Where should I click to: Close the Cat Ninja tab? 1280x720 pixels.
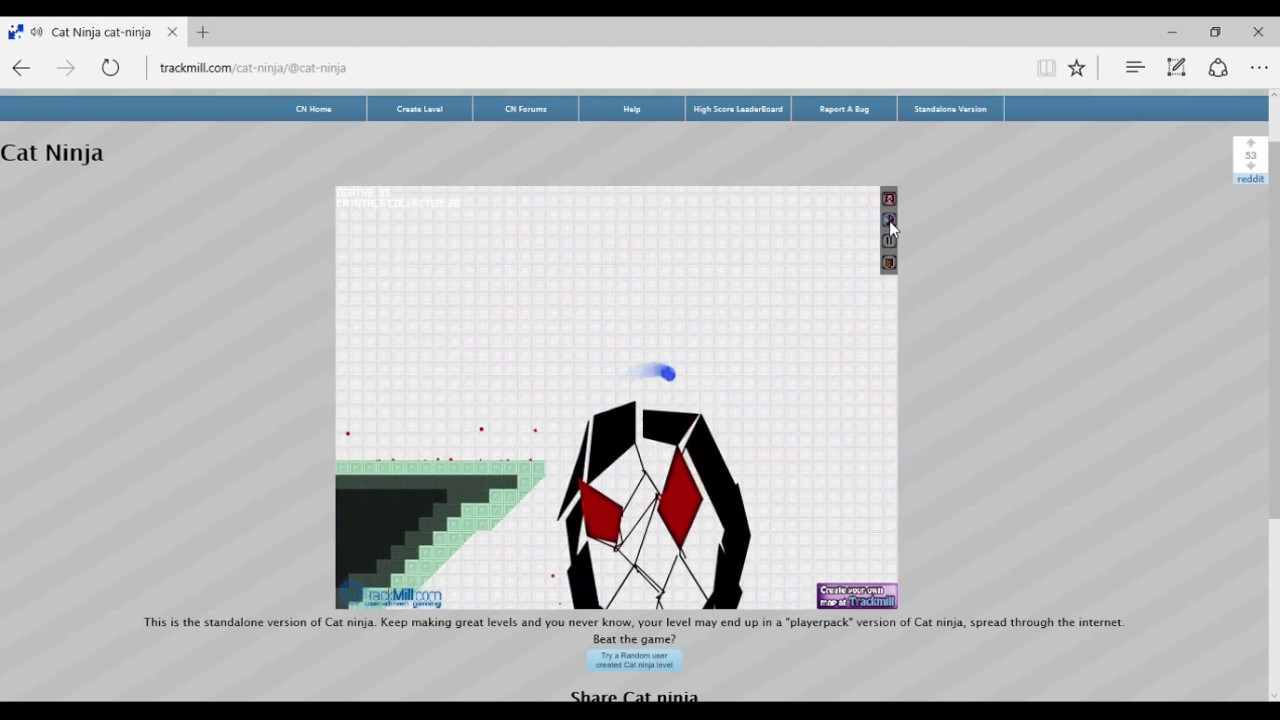click(x=172, y=32)
